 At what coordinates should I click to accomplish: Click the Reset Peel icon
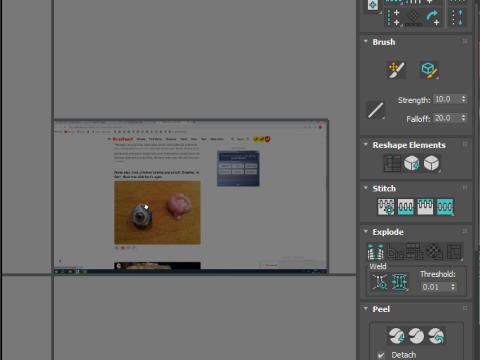(x=436, y=336)
